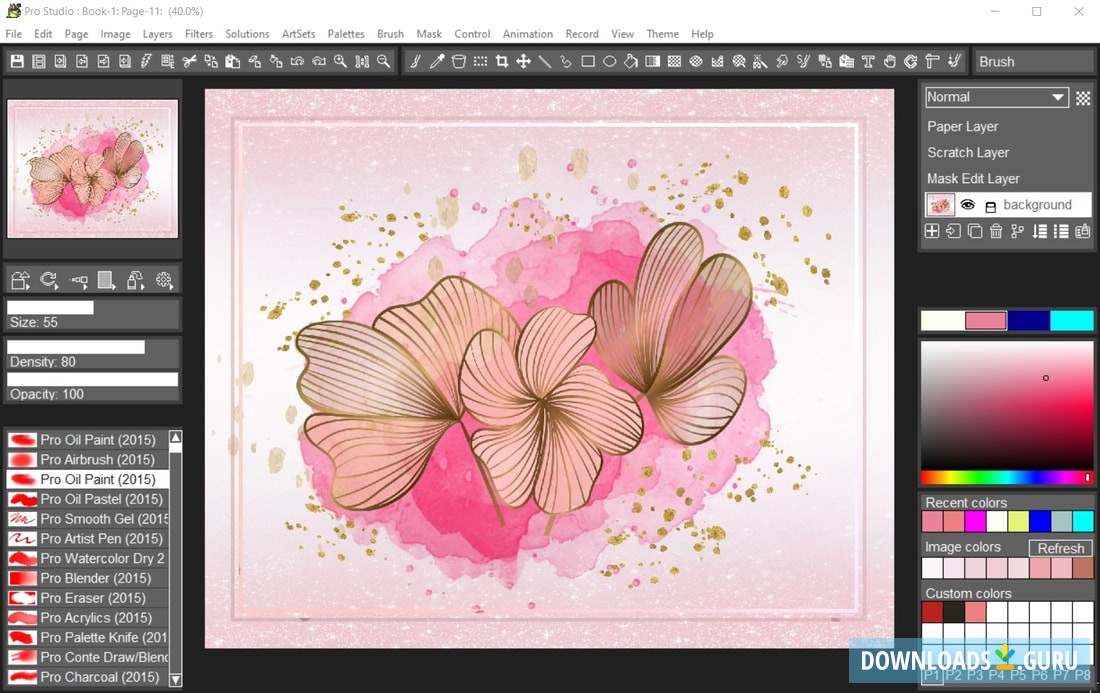Choose the Pro Charcoal (2015) brush
This screenshot has width=1100, height=693.
88,677
